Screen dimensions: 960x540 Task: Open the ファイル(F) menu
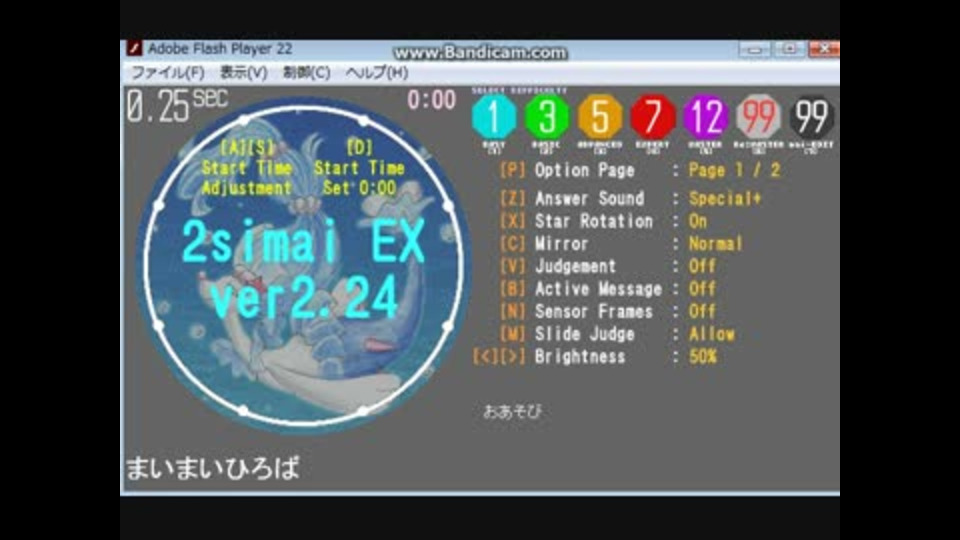pyautogui.click(x=168, y=73)
